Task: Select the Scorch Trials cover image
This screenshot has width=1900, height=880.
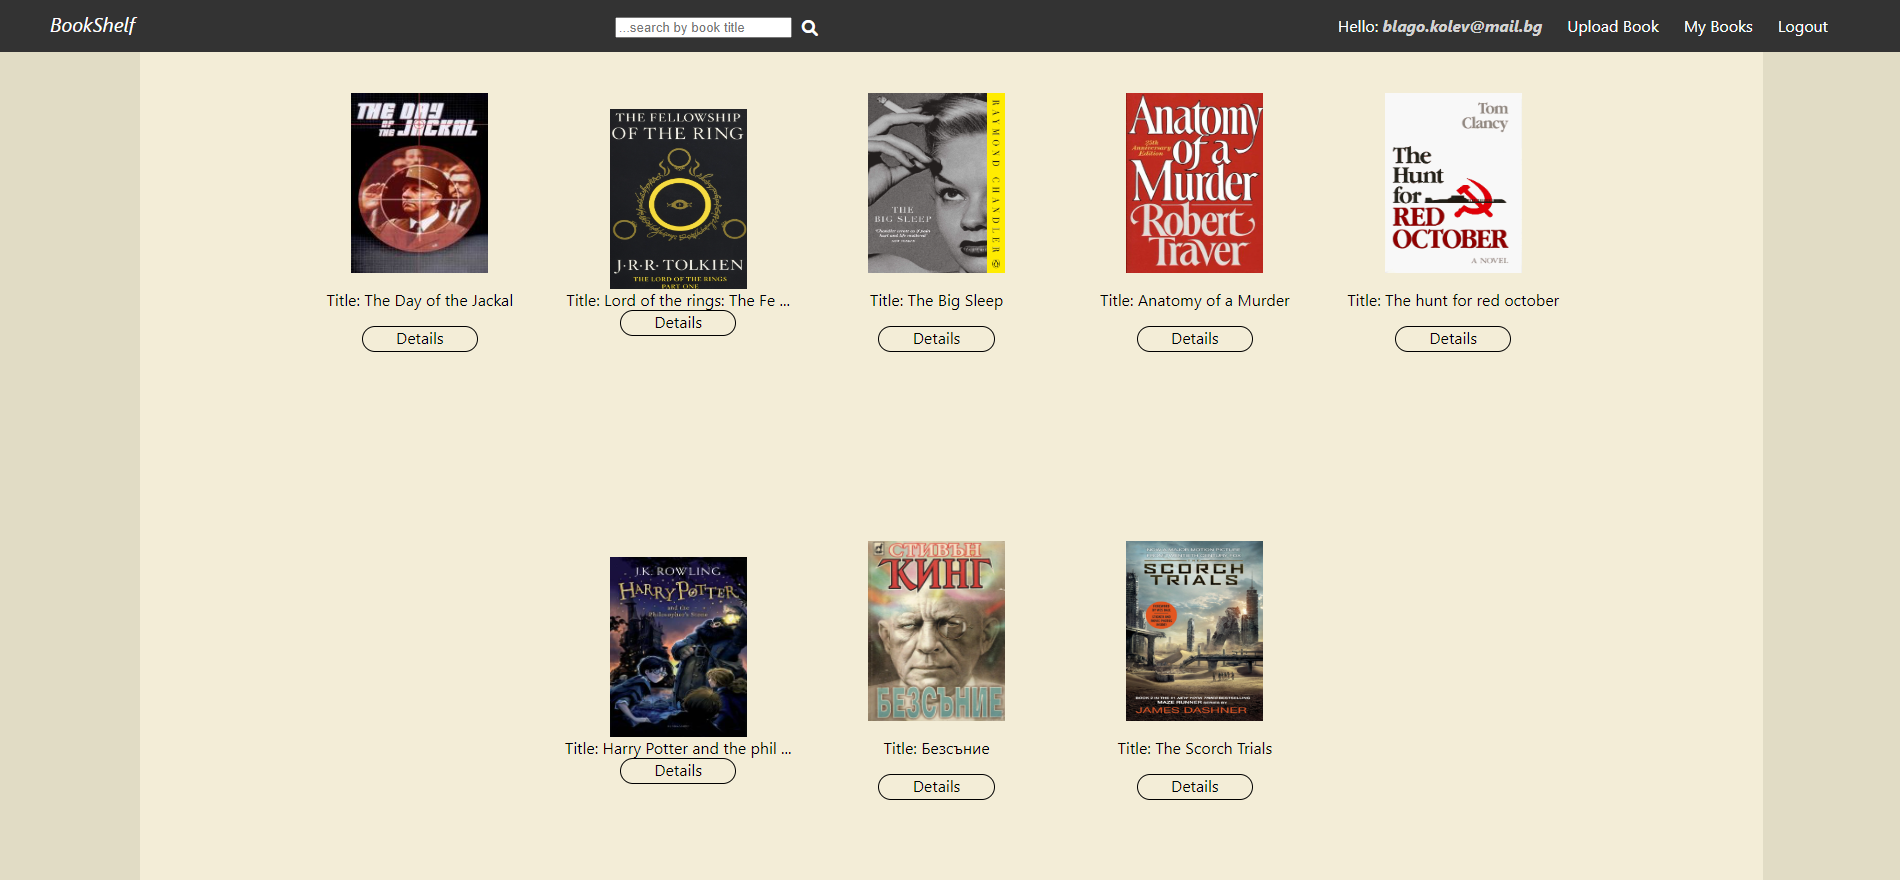Action: coord(1194,631)
